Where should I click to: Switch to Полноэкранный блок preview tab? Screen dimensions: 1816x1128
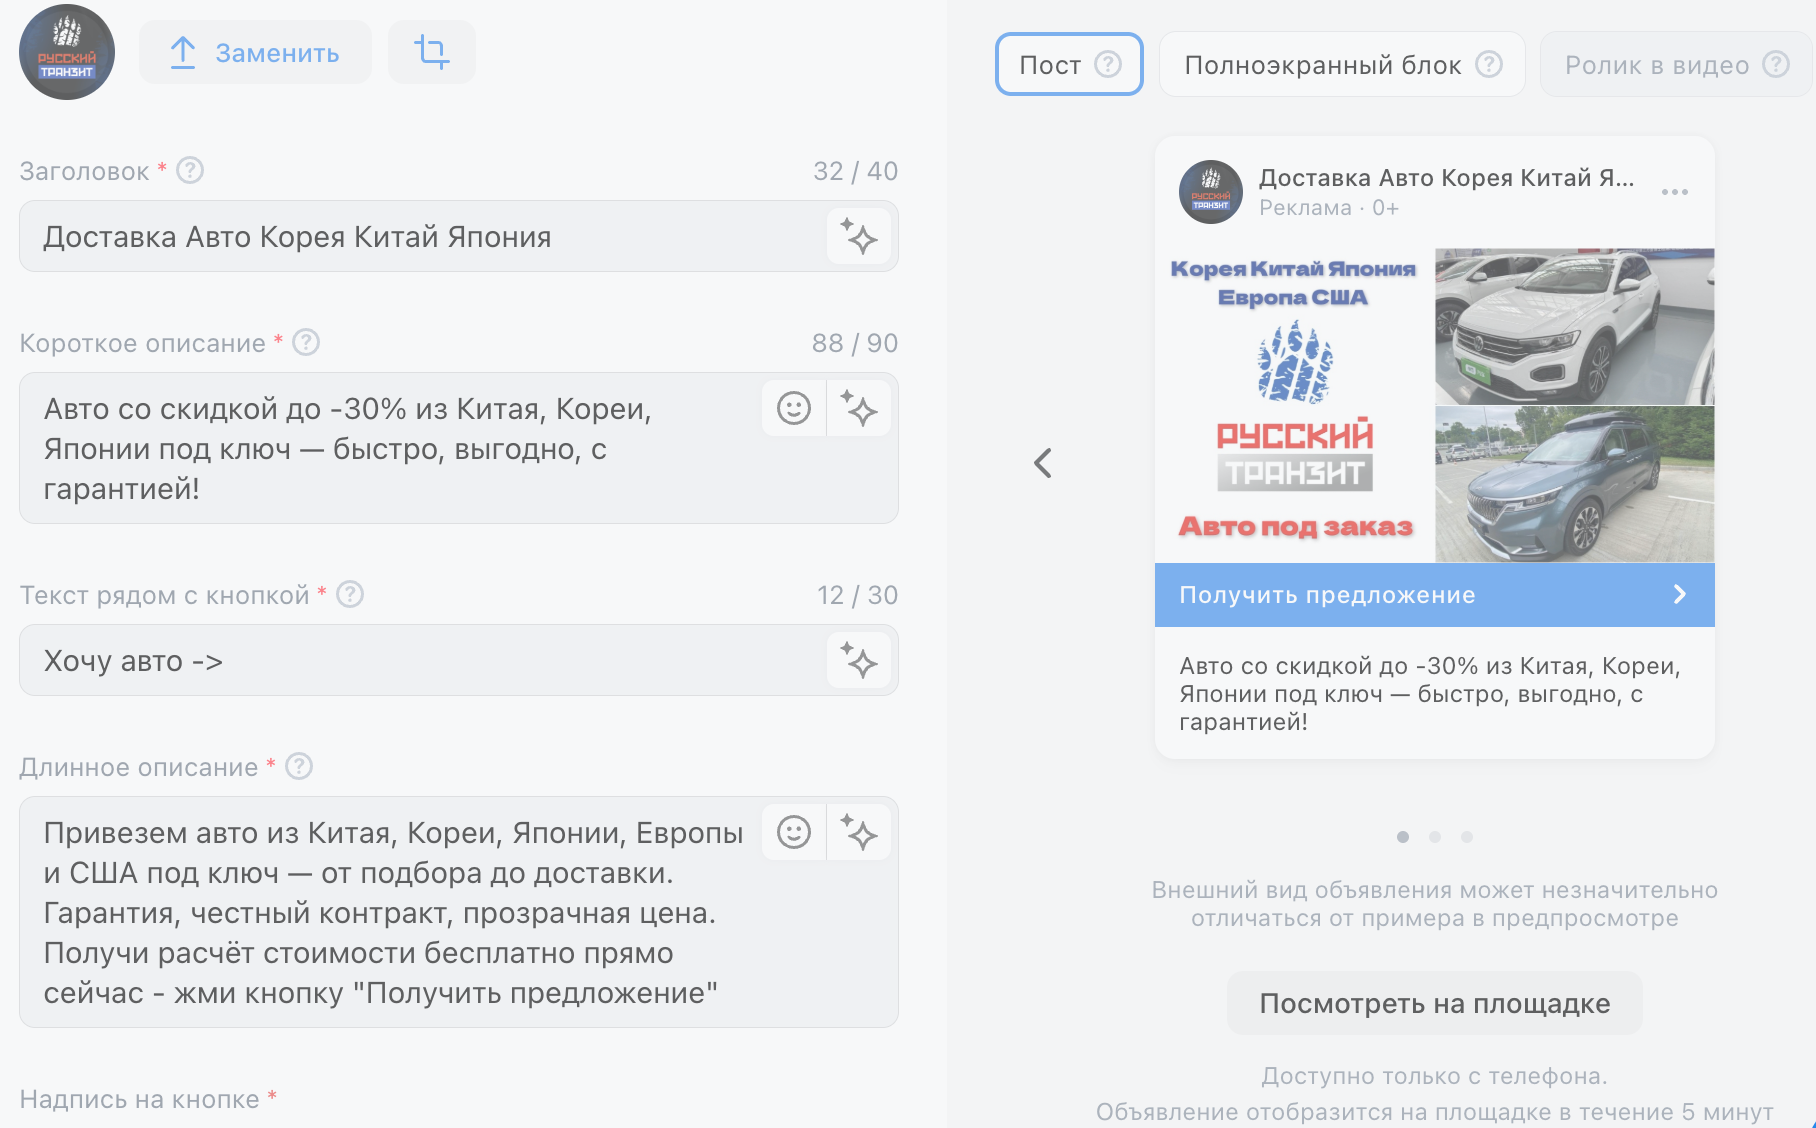pyautogui.click(x=1342, y=65)
